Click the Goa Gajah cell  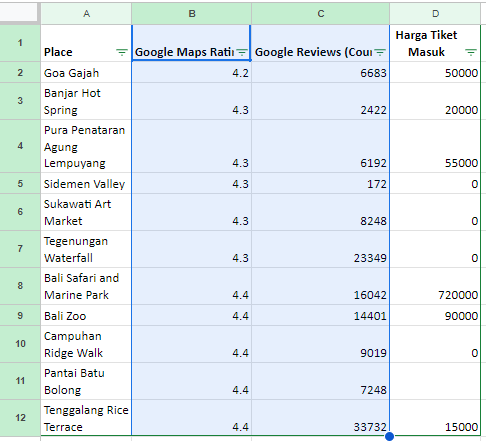pyautogui.click(x=86, y=72)
